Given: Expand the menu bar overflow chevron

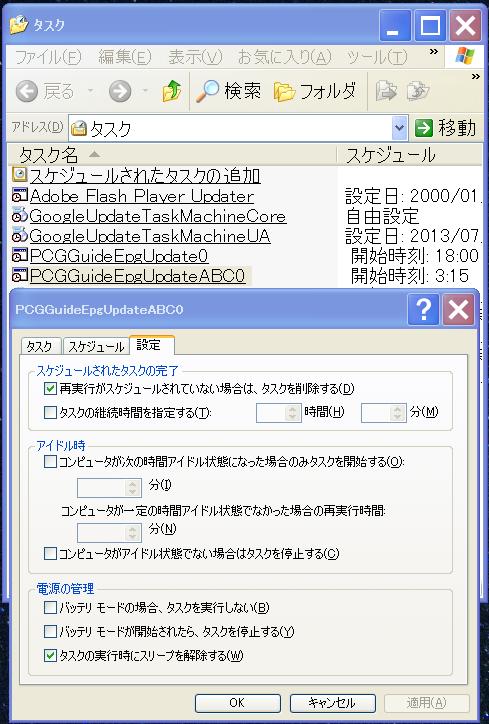Looking at the screenshot, I should tap(434, 52).
